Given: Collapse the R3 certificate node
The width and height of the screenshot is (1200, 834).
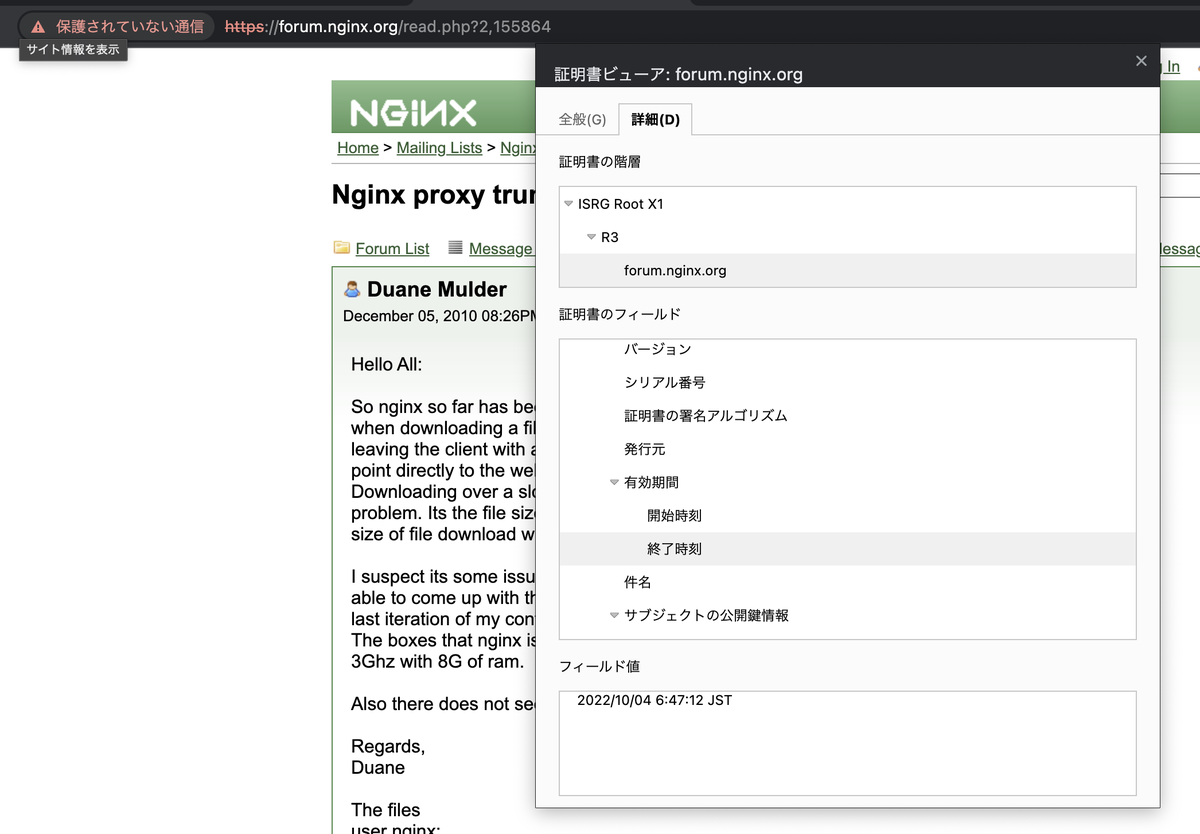Looking at the screenshot, I should click(x=591, y=237).
